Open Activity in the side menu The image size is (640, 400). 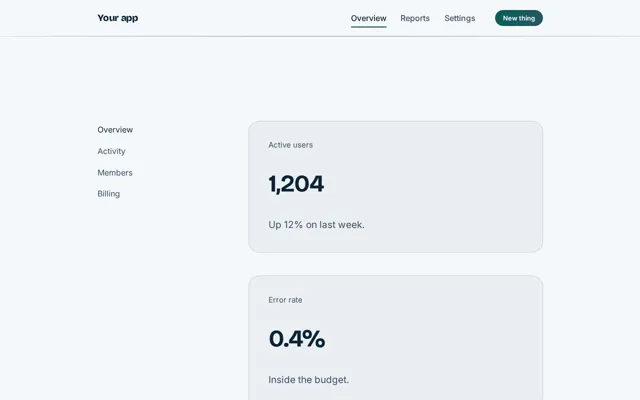point(111,151)
